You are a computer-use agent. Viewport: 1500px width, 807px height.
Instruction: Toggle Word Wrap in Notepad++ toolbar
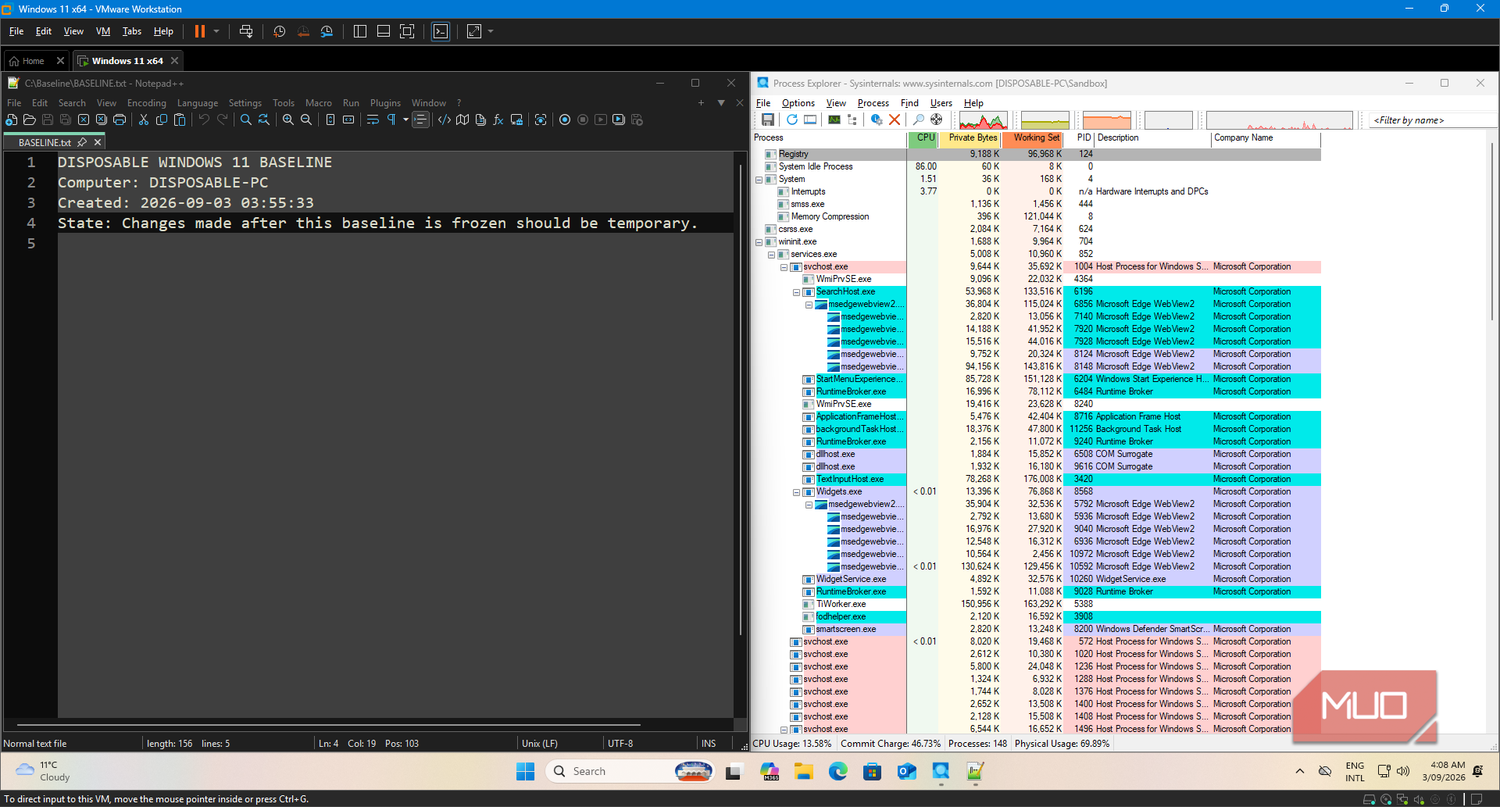[372, 120]
